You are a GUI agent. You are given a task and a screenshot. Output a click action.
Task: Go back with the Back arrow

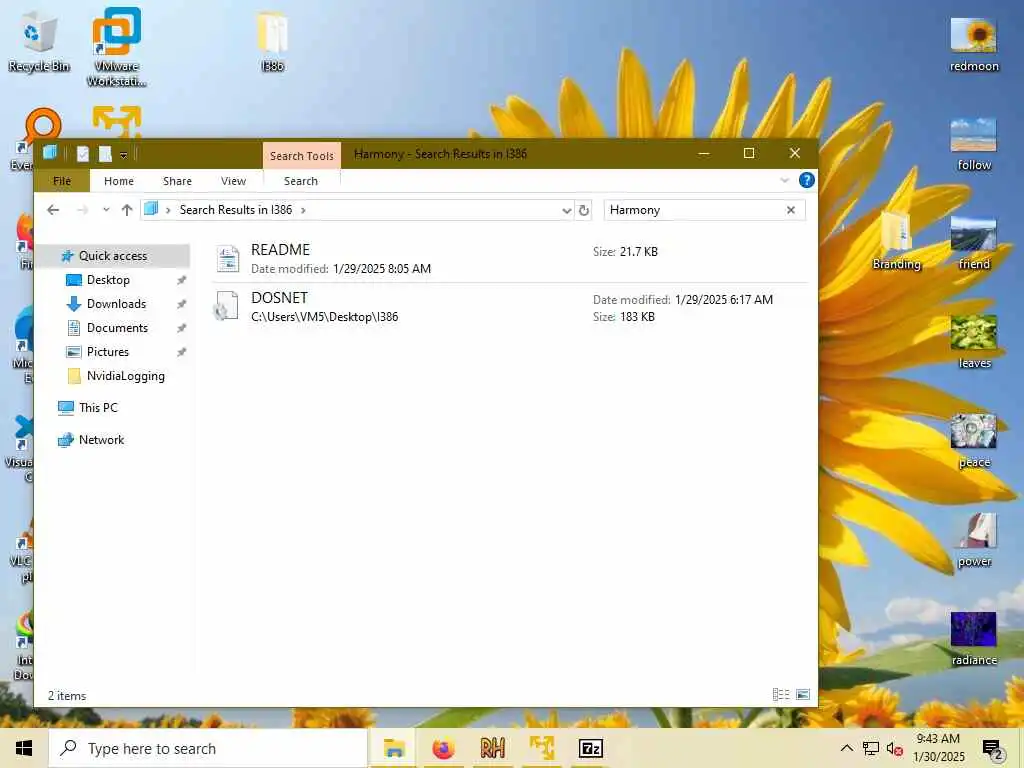pos(53,210)
